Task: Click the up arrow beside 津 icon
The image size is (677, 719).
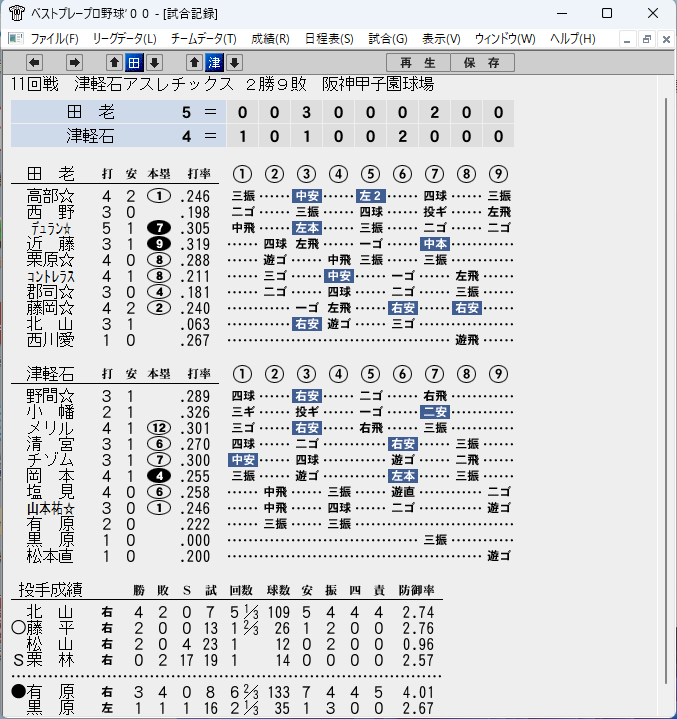Action: tap(194, 62)
